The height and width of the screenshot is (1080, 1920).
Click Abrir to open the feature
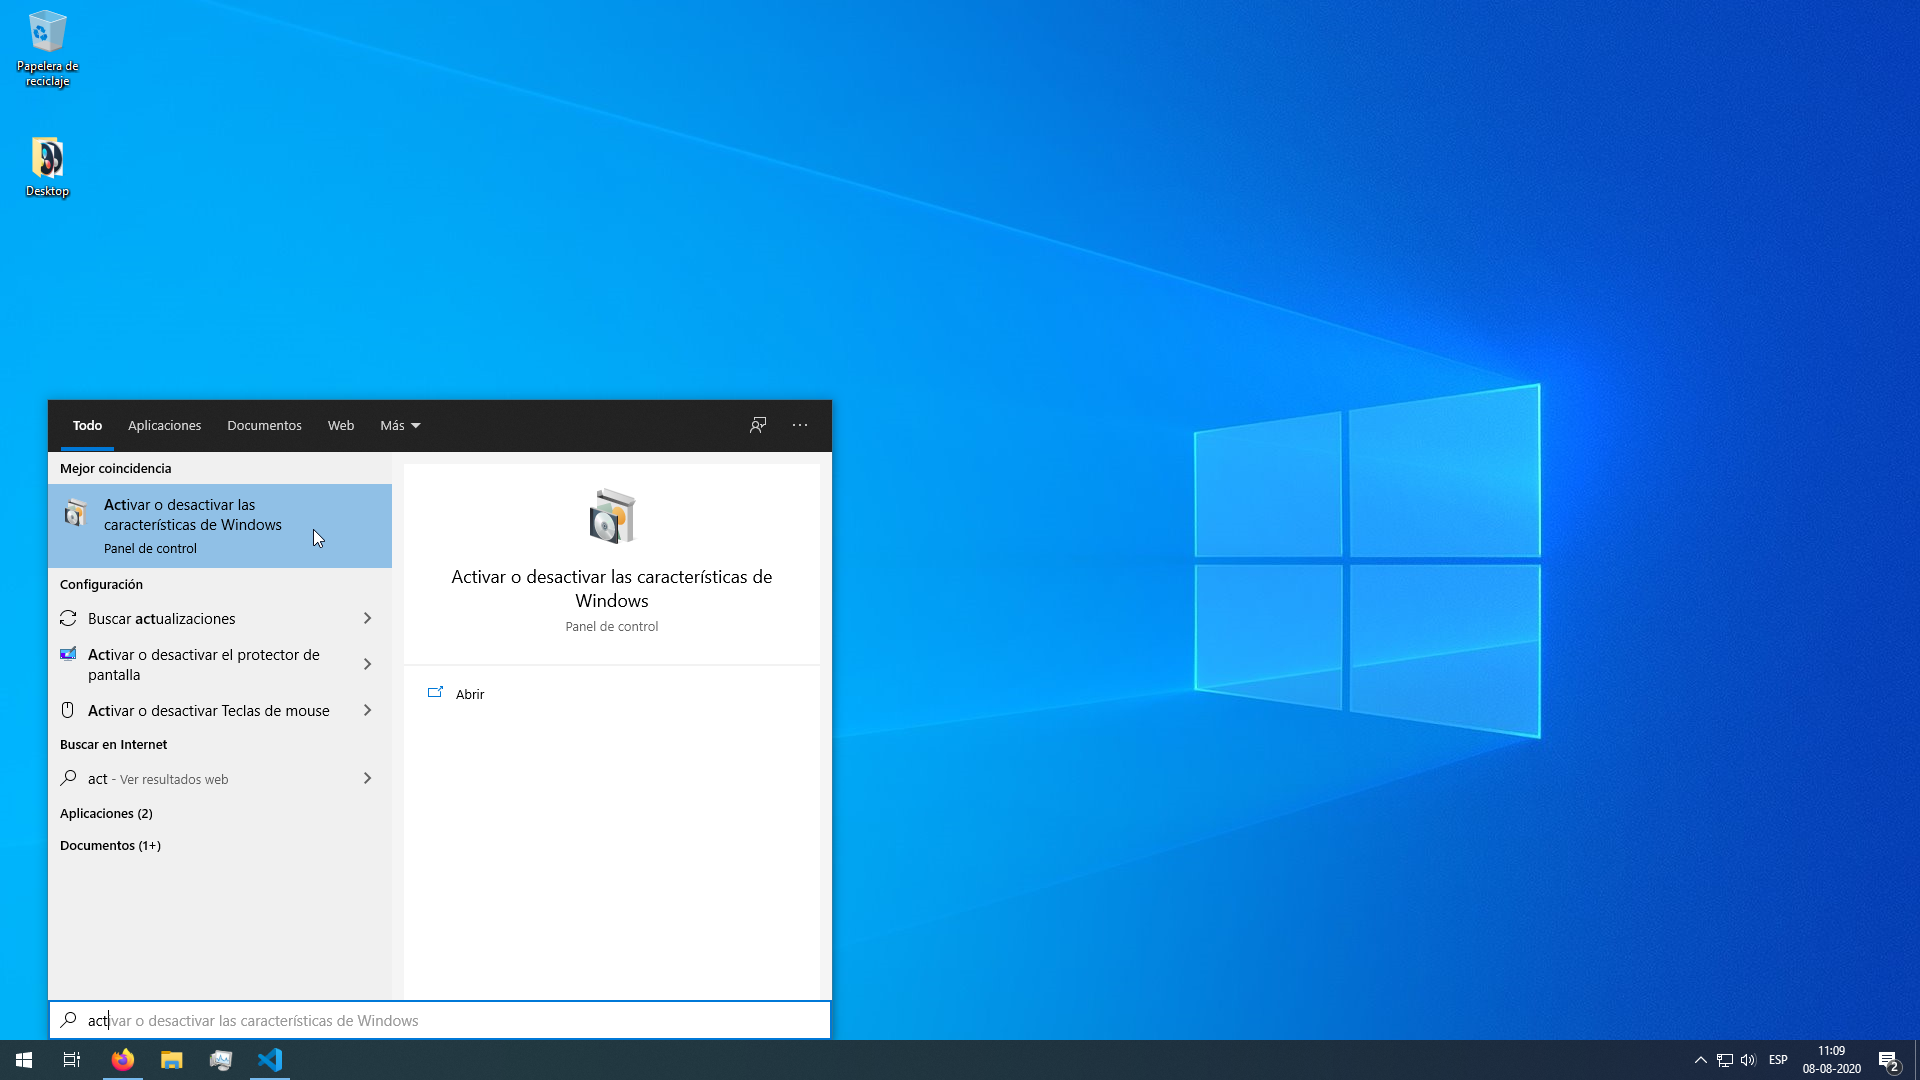tap(470, 693)
